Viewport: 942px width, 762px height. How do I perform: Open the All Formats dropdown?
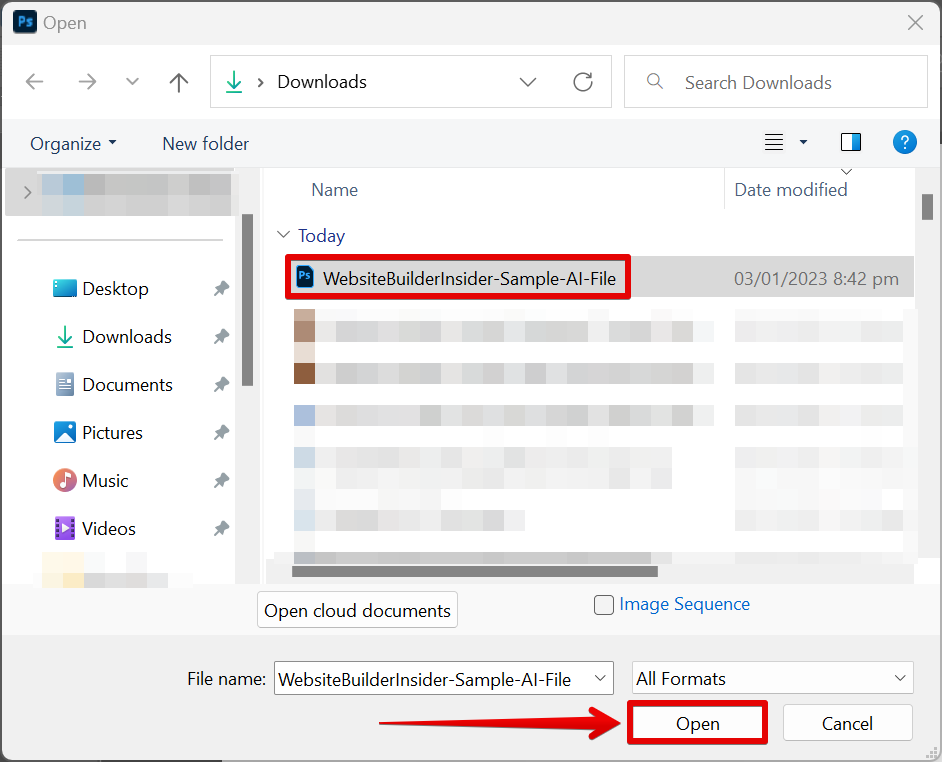(x=773, y=678)
